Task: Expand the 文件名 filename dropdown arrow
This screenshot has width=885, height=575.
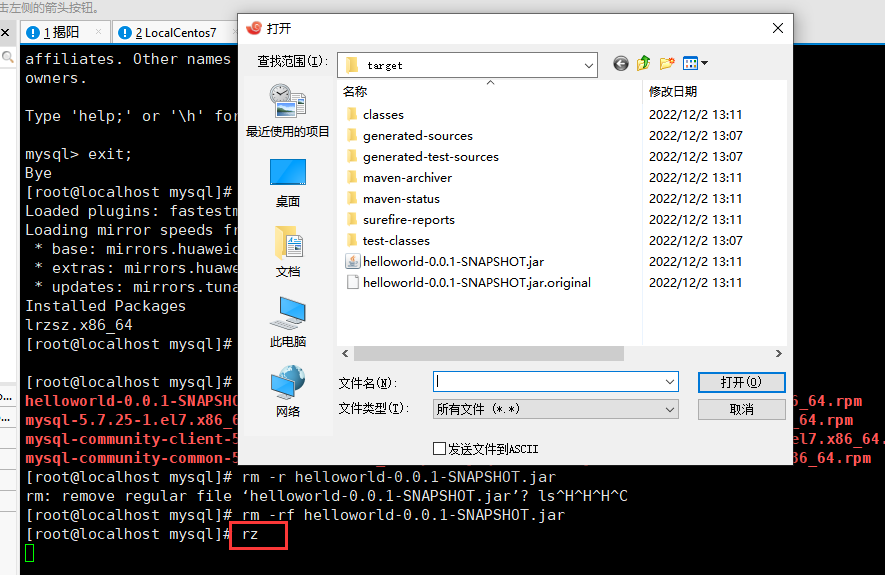Action: tap(670, 382)
